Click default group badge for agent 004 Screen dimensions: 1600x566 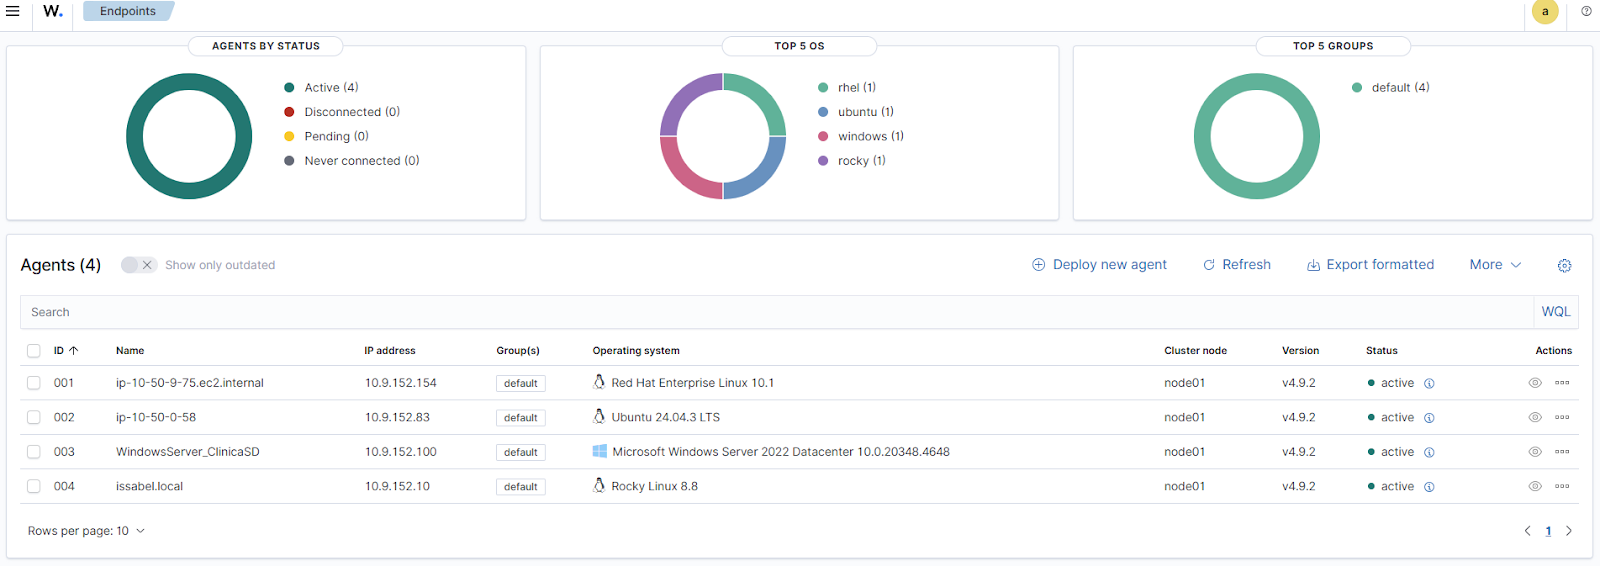pos(521,487)
